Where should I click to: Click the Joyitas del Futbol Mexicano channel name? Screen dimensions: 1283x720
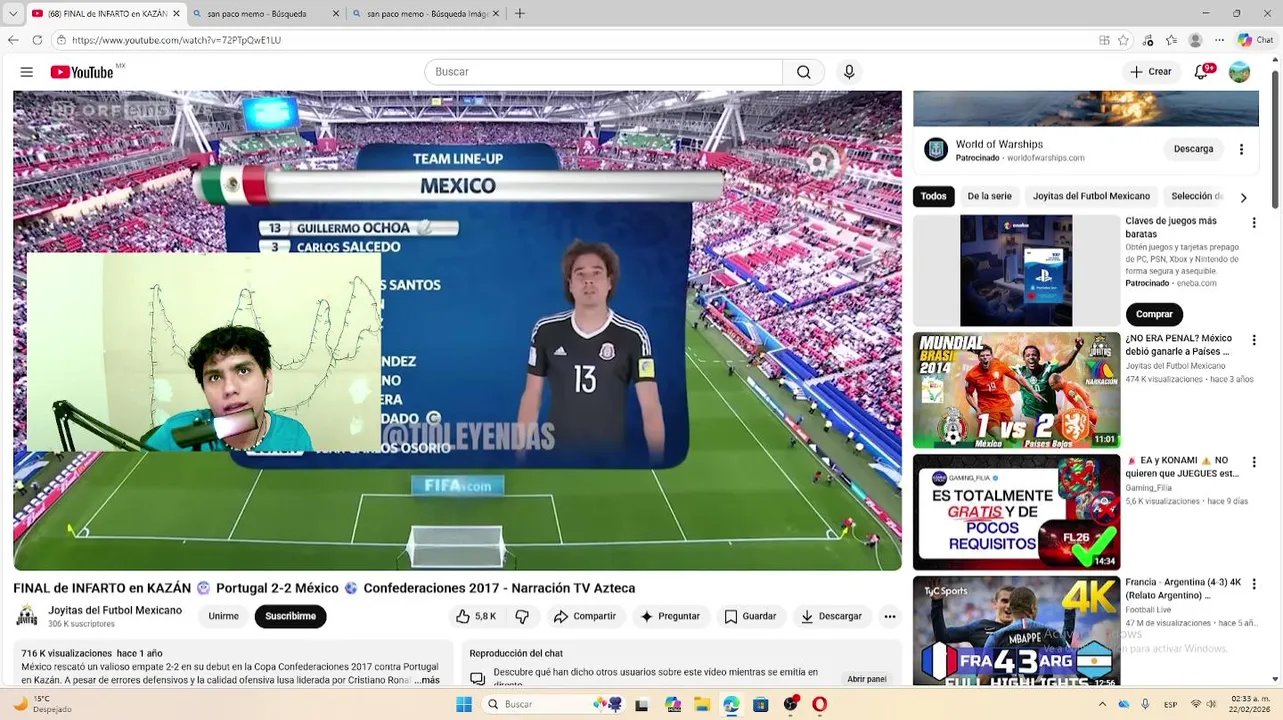click(x=115, y=611)
